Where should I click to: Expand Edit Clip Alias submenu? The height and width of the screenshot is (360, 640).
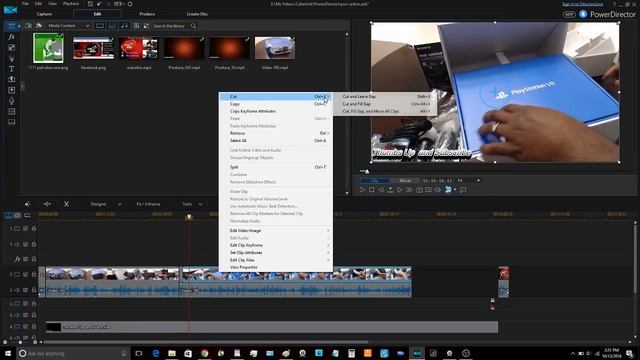tap(276, 260)
